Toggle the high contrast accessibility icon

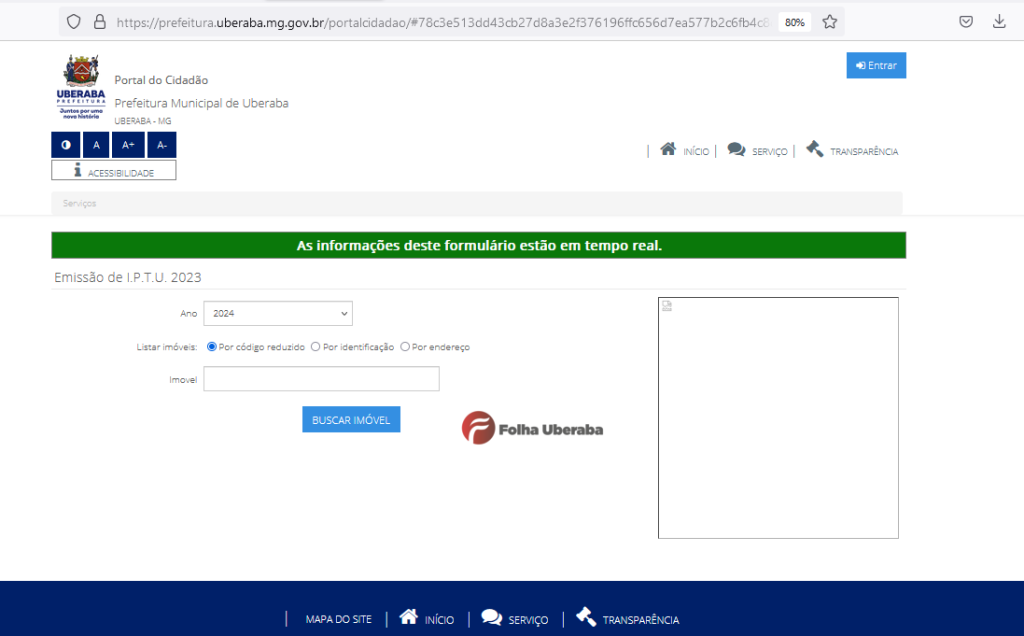click(x=66, y=145)
